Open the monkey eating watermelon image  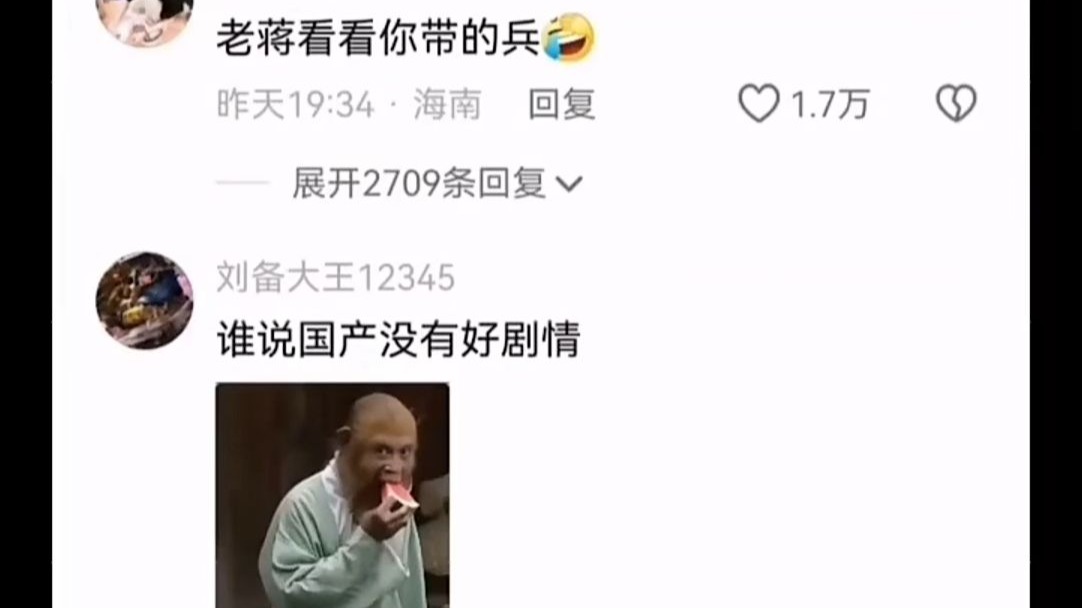click(333, 496)
